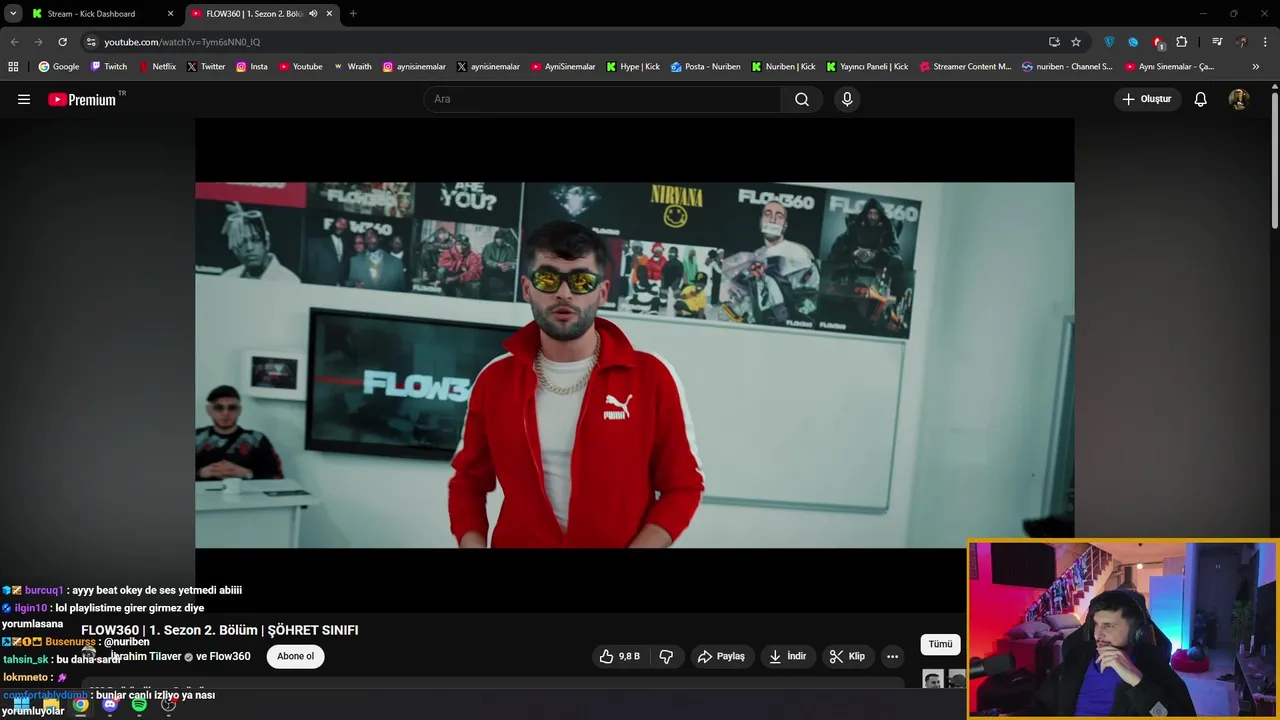Reload the page
Viewport: 1280px width, 720px height.
pos(62,42)
